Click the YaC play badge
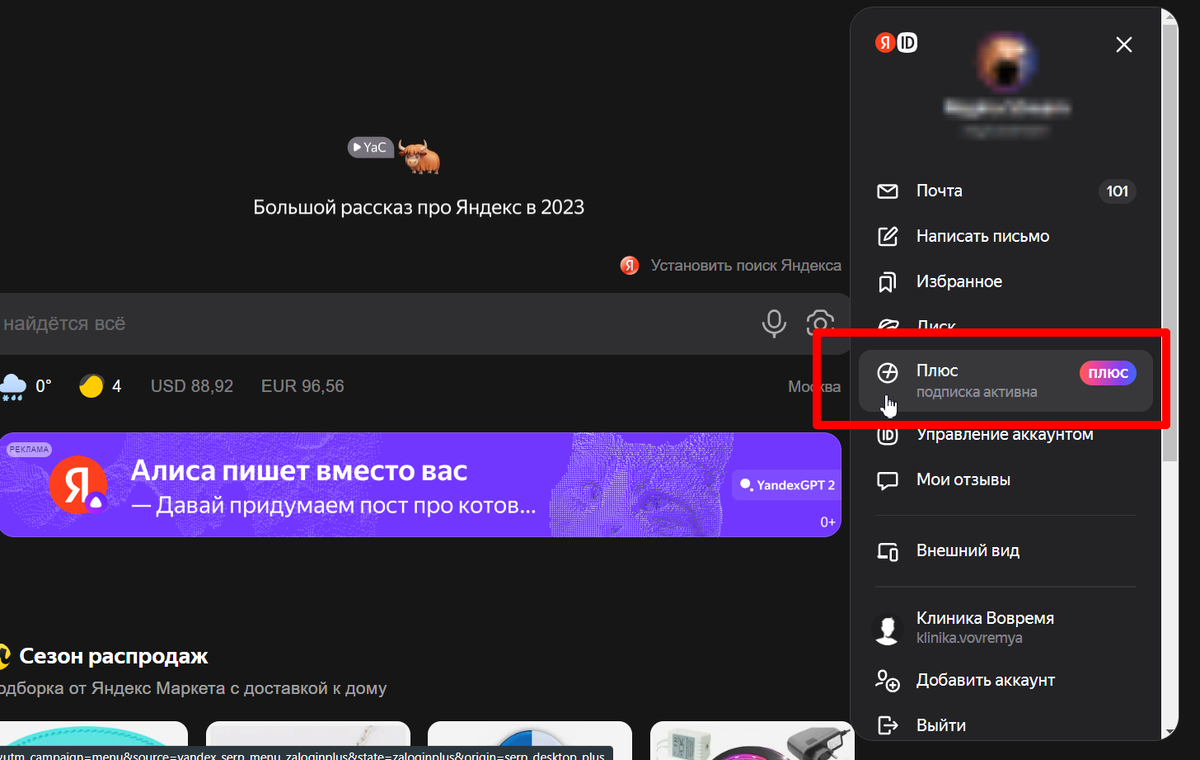The width and height of the screenshot is (1200, 760). tap(369, 148)
